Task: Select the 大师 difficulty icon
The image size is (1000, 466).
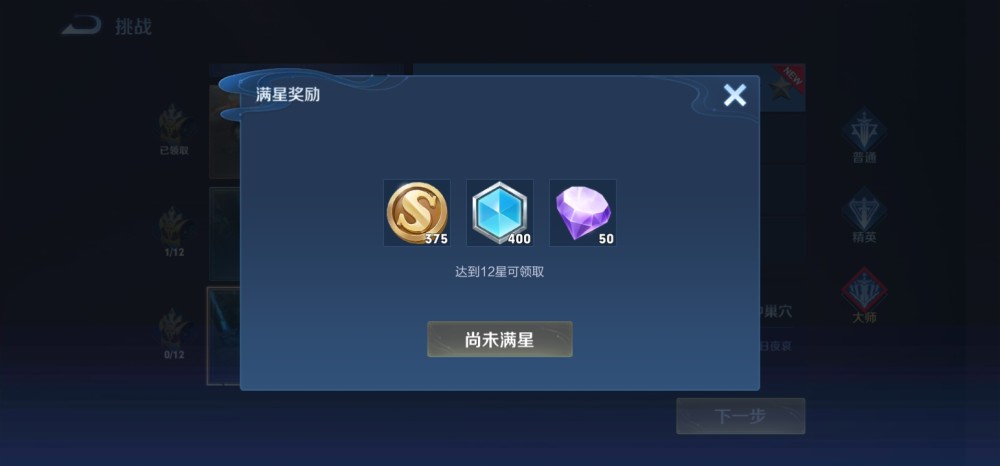Action: (864, 296)
